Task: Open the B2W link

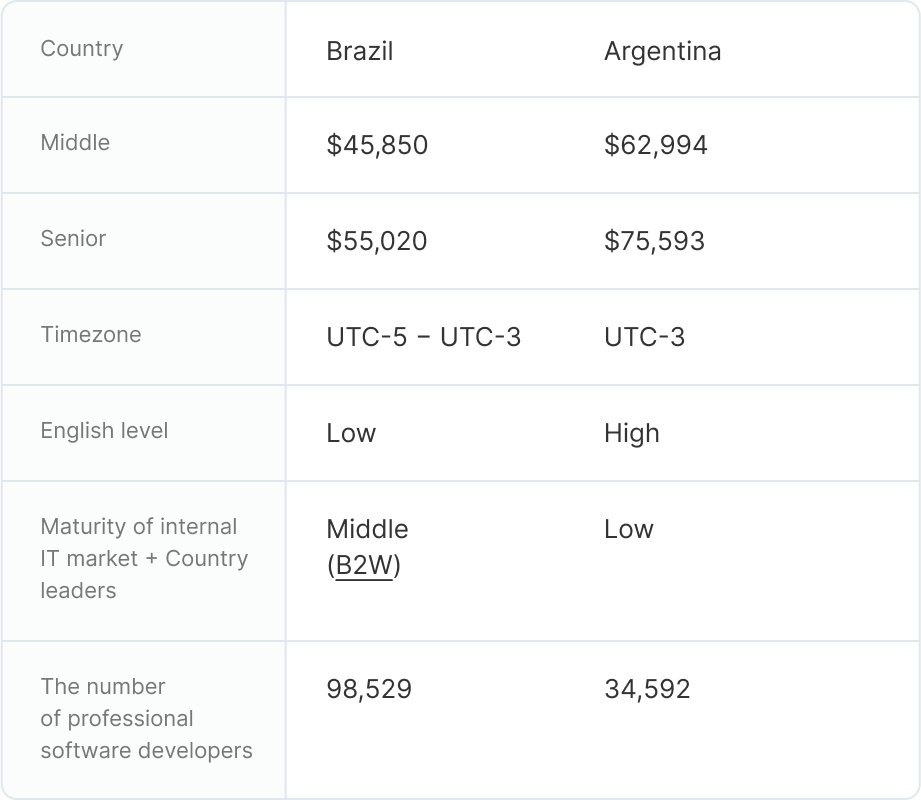Action: point(364,566)
